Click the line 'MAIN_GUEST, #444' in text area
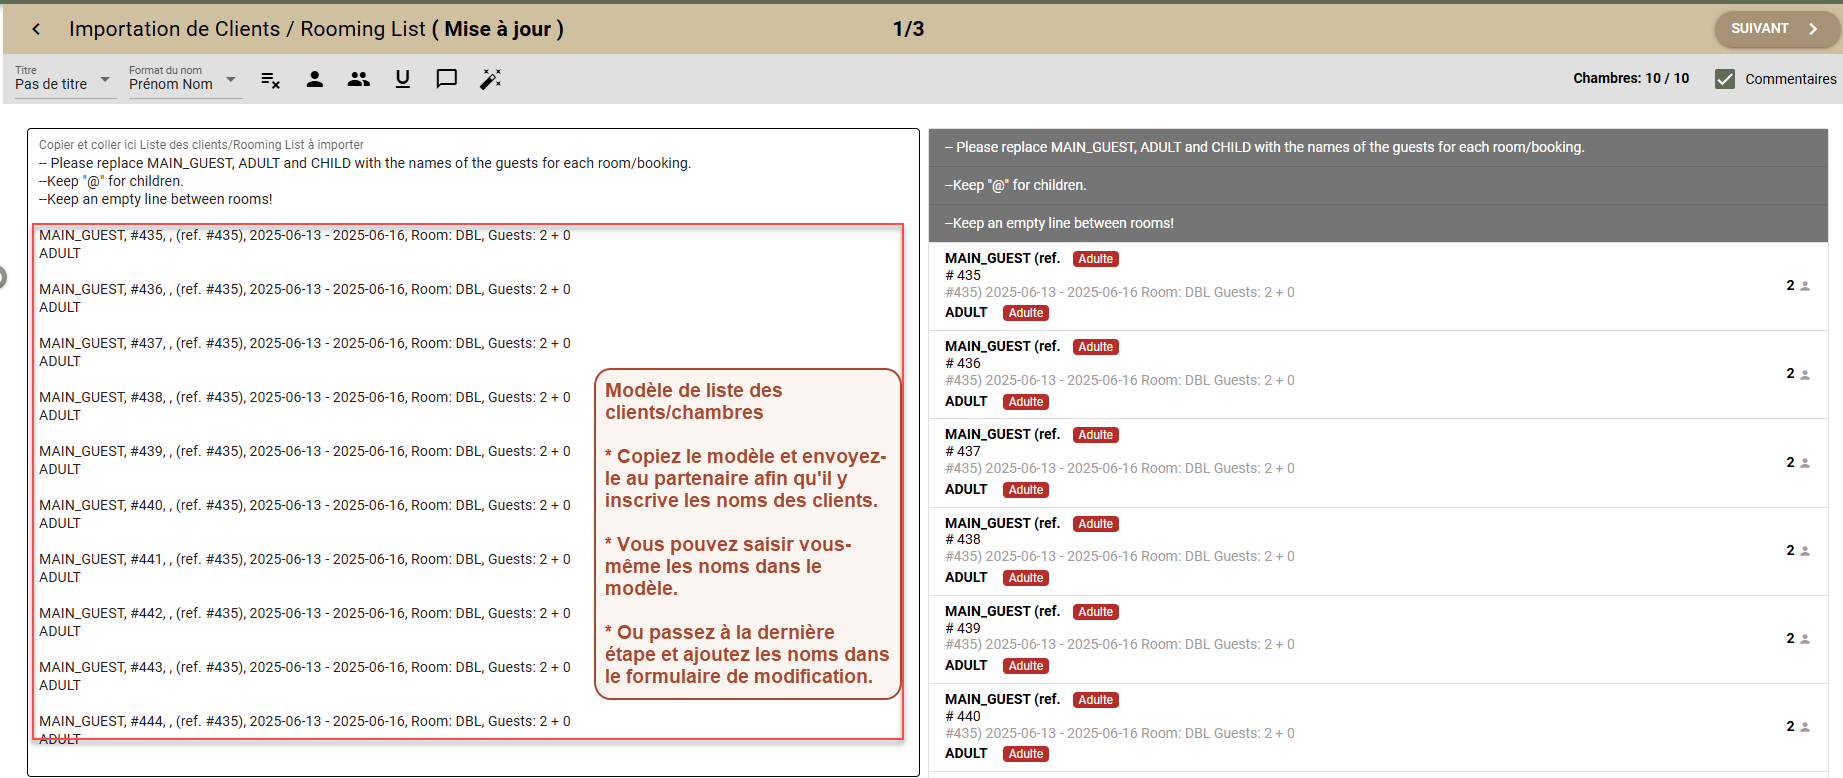Image resolution: width=1843 pixels, height=778 pixels. [305, 722]
